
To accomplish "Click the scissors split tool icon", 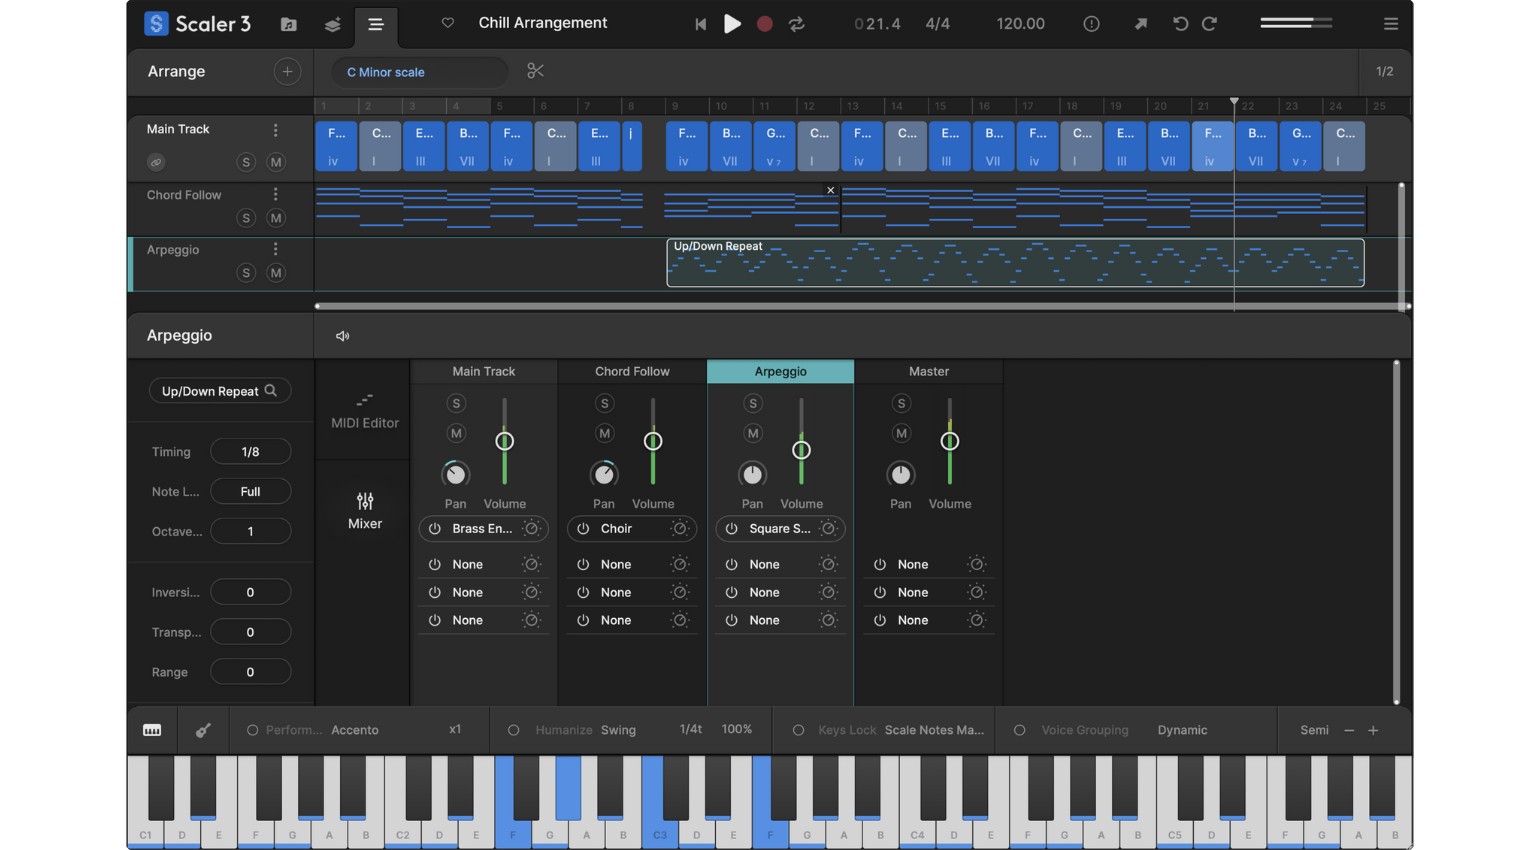I will [x=535, y=71].
